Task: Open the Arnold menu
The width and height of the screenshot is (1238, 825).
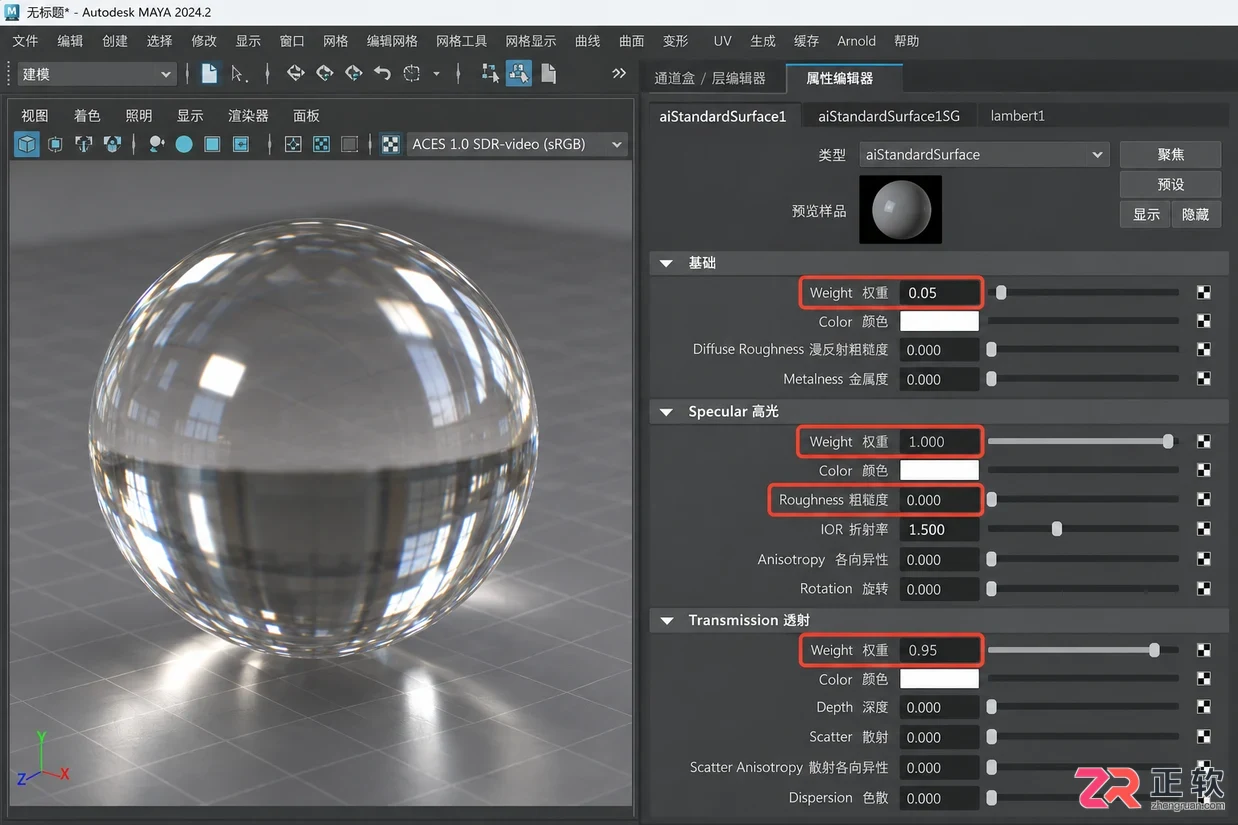Action: [x=857, y=41]
